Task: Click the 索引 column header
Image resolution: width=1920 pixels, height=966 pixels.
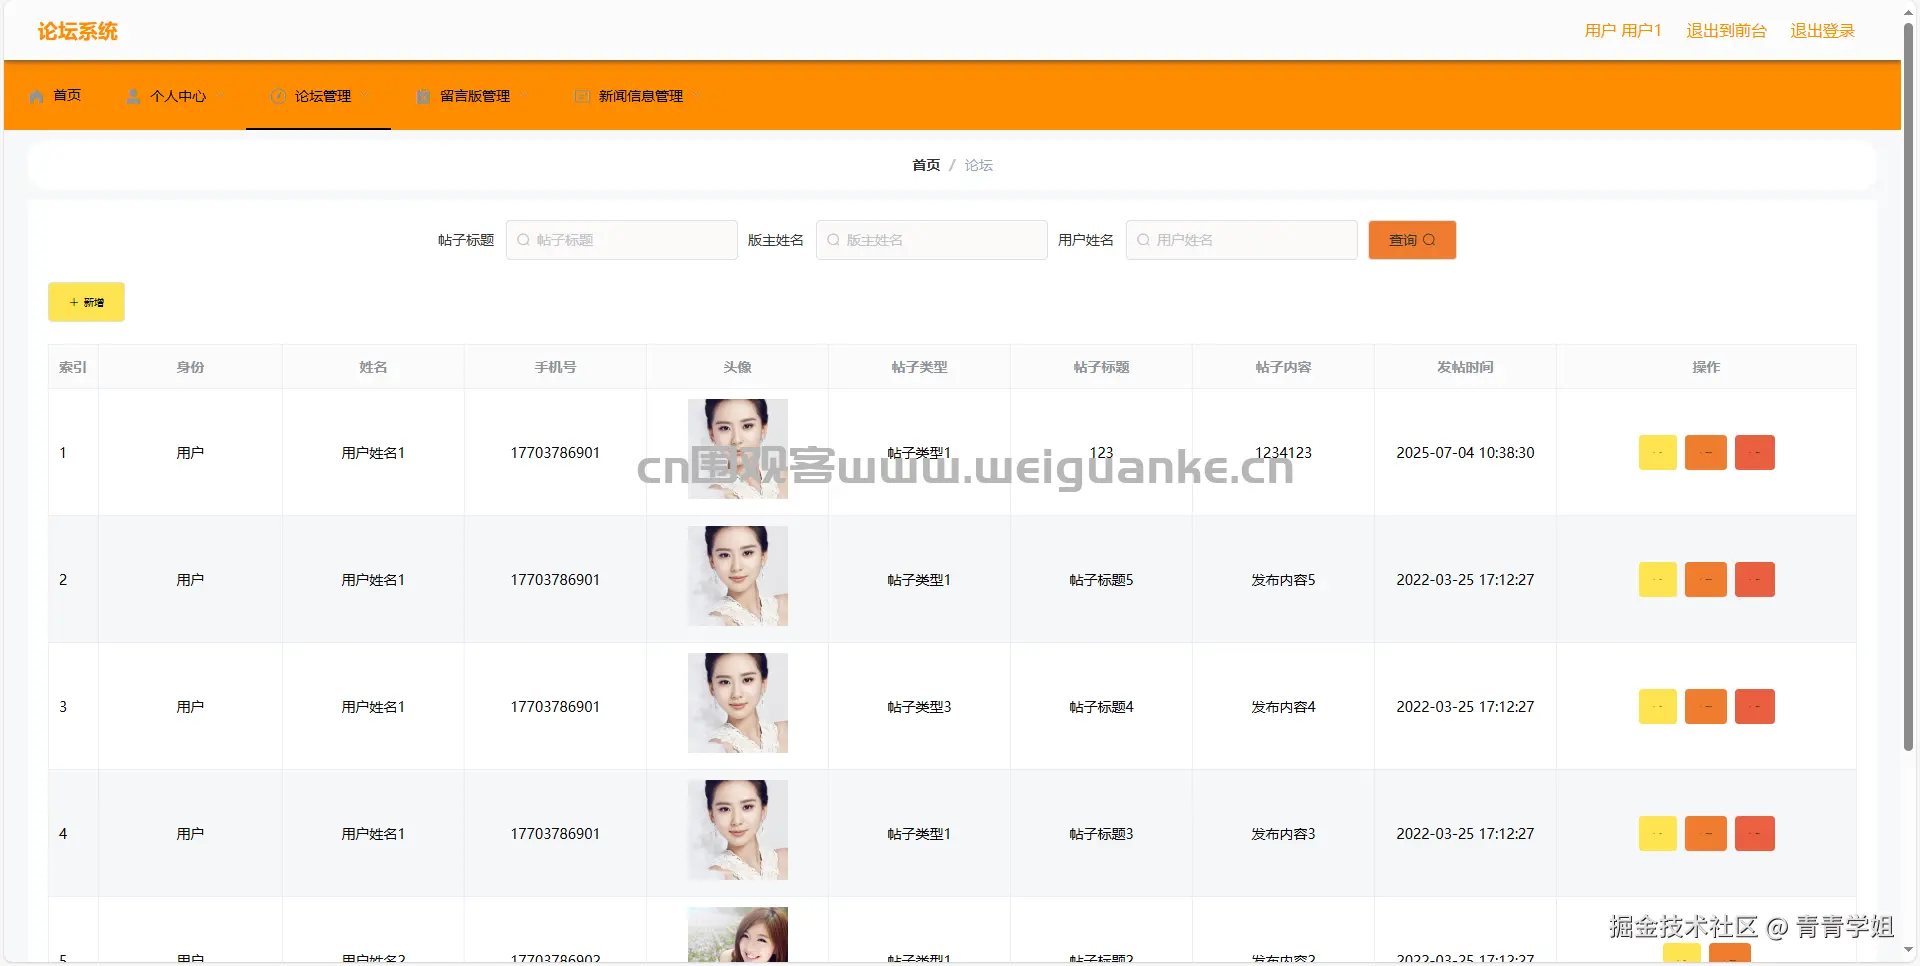Action: tap(73, 367)
